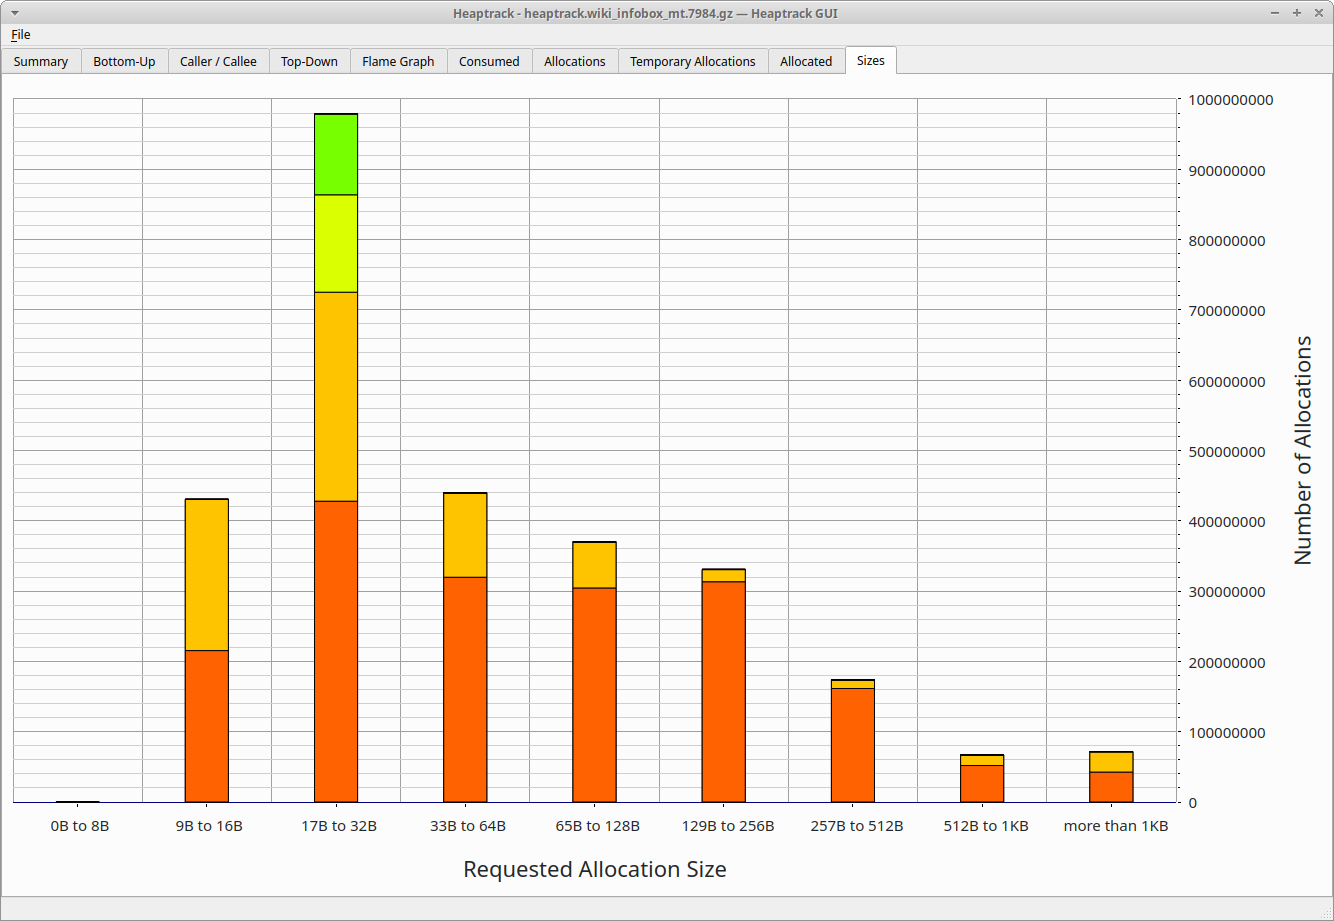Pick the orange segment of 129B to 256B bar
Image resolution: width=1334 pixels, height=921 pixels.
(x=723, y=690)
